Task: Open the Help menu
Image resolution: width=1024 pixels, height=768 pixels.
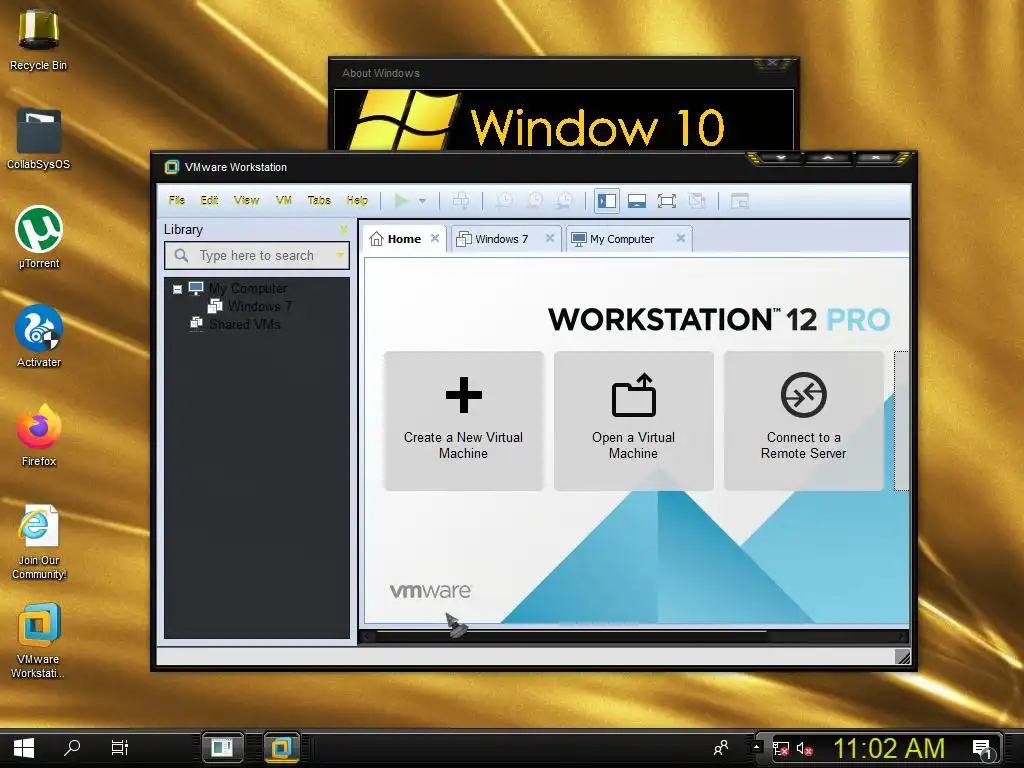Action: coord(357,200)
